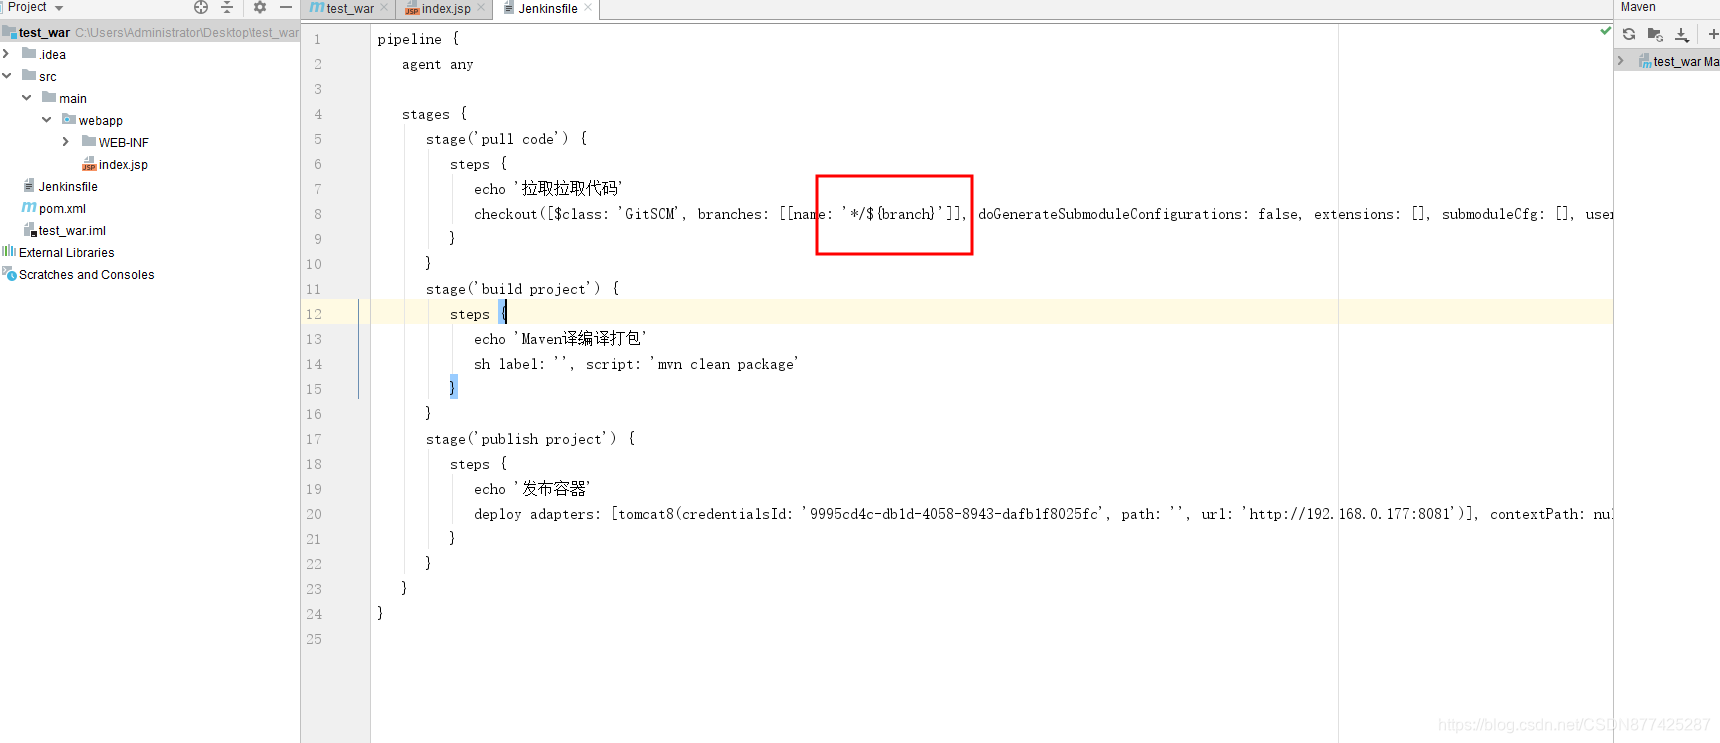This screenshot has width=1720, height=743.
Task: Select the WEB-INF folder
Action: pos(115,143)
